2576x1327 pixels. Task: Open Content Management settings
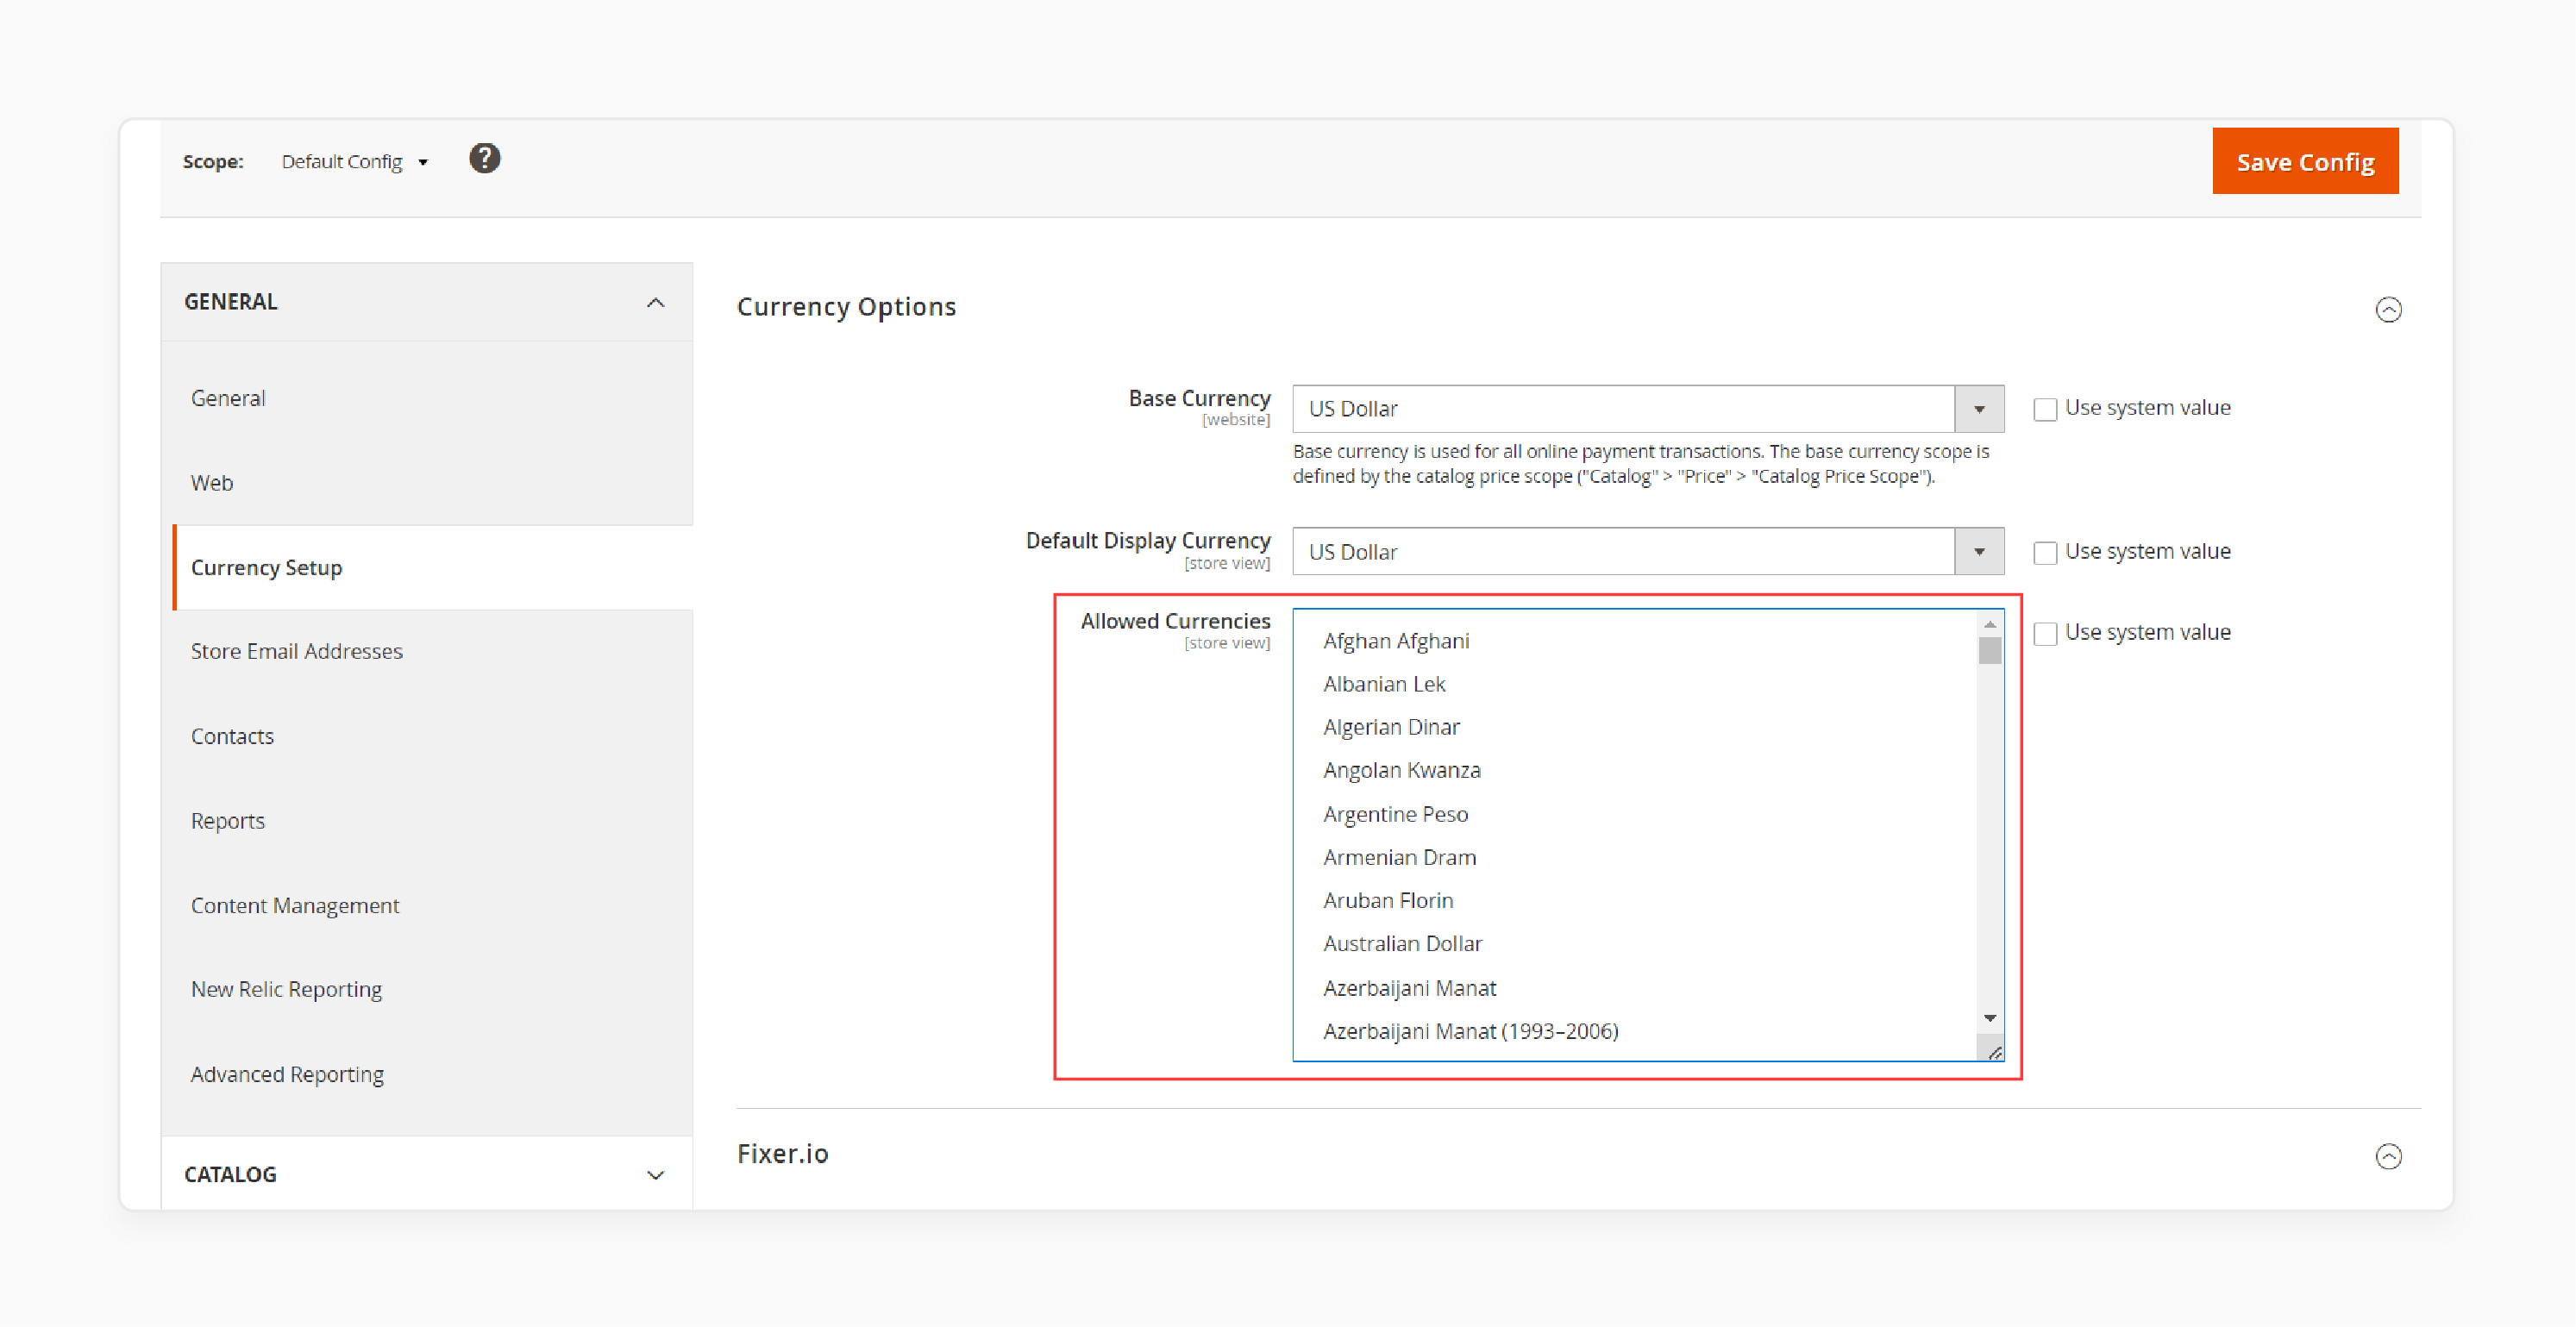pyautogui.click(x=295, y=905)
